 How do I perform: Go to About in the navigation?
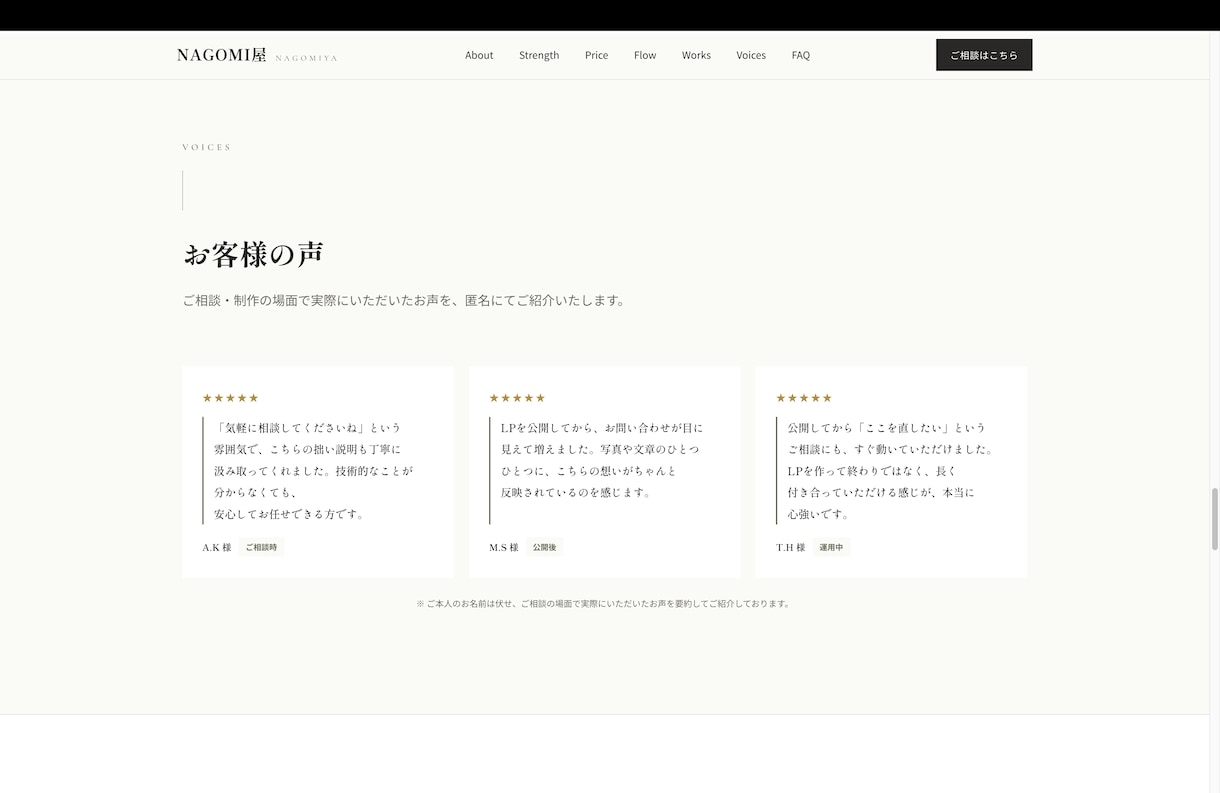coord(479,55)
